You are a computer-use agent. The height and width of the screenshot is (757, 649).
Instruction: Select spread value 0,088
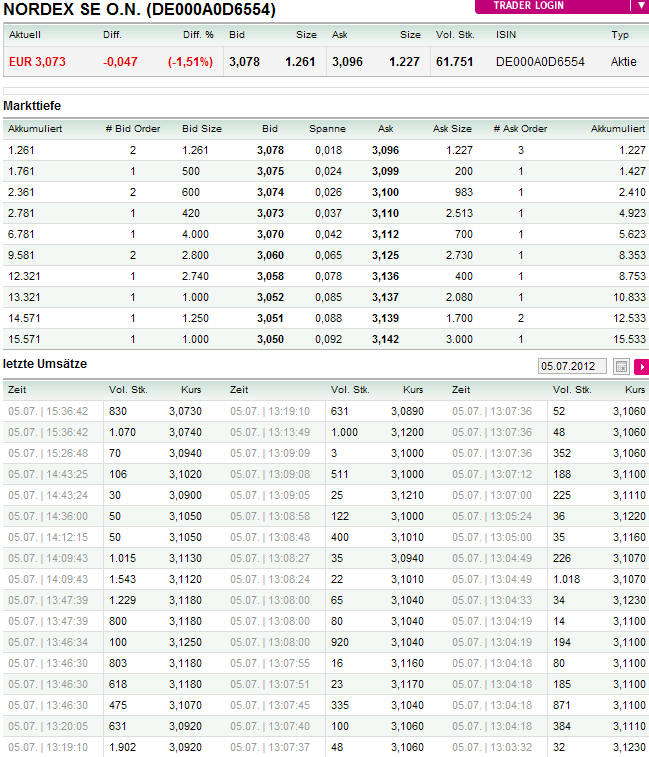point(328,318)
